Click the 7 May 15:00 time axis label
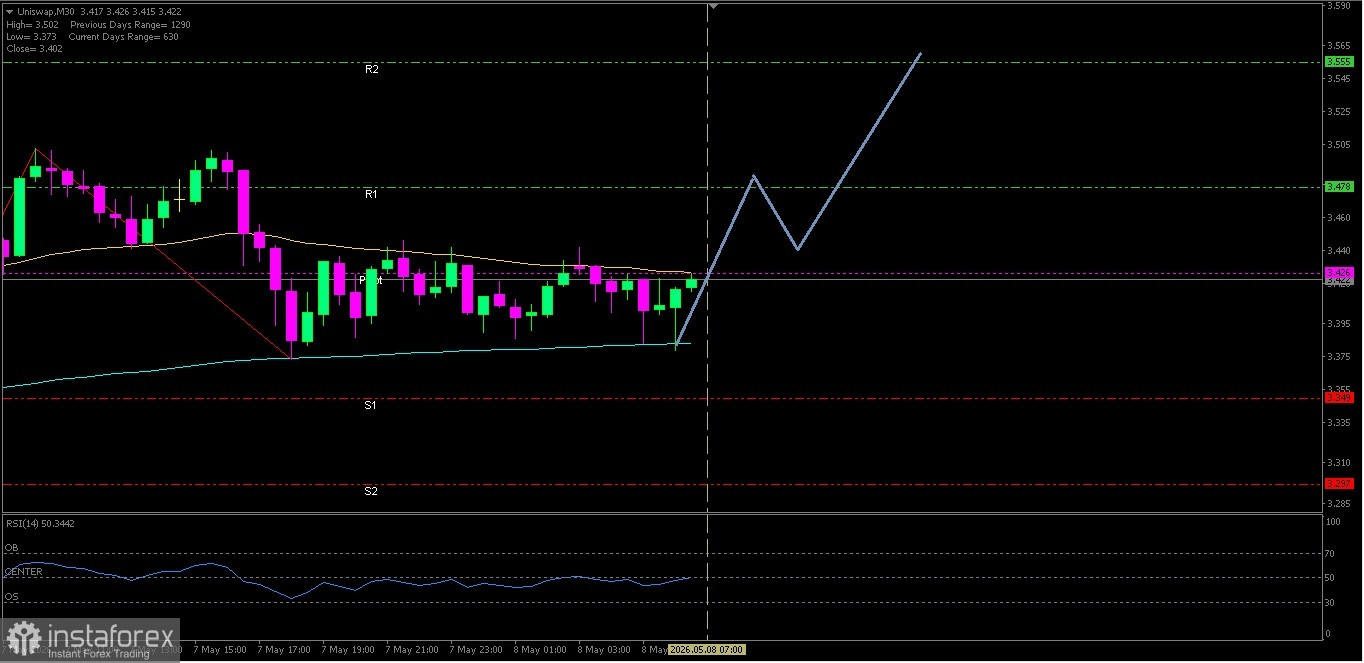The width and height of the screenshot is (1364, 663). coord(220,649)
